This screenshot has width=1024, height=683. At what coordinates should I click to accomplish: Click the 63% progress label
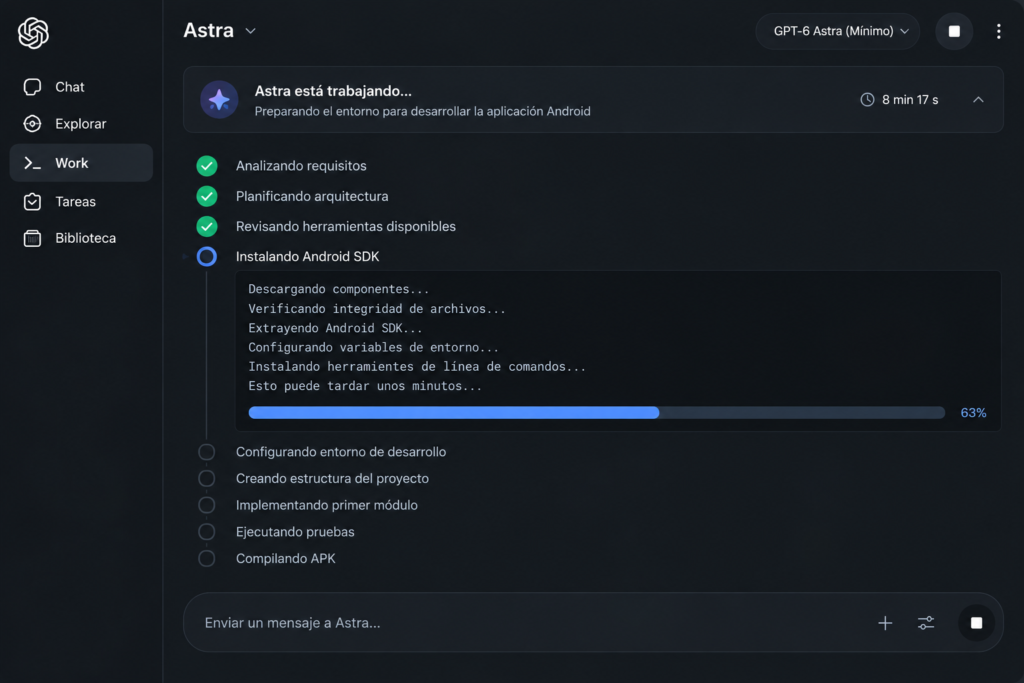pos(973,413)
